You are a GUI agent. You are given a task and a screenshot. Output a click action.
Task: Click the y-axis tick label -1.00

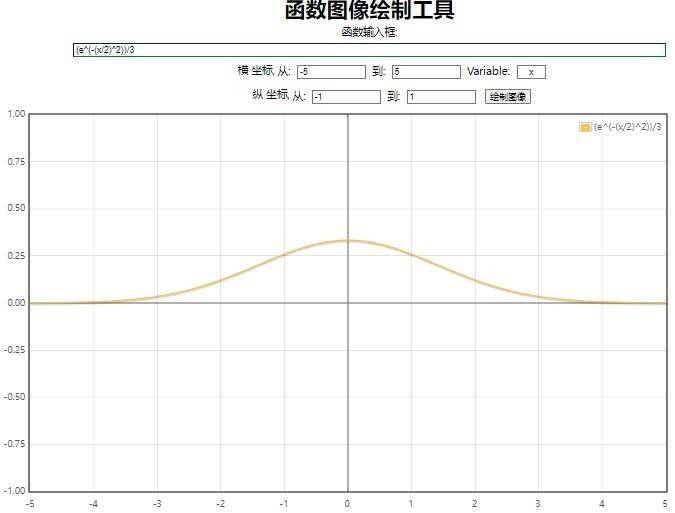tap(15, 491)
